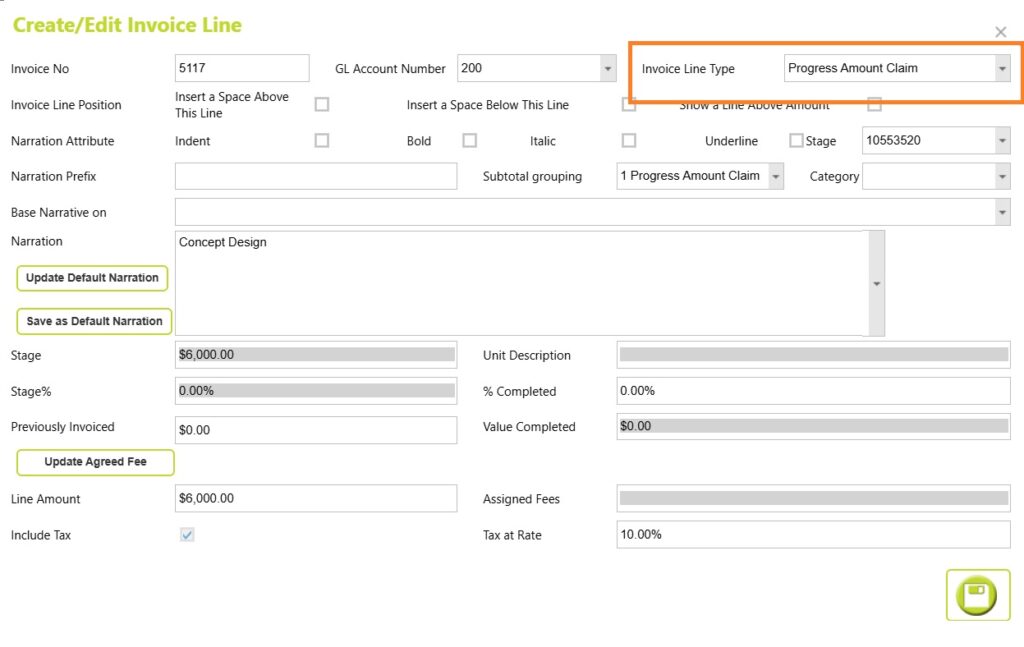Enable the Italic narration attribute
1024x647 pixels.
[x=629, y=140]
